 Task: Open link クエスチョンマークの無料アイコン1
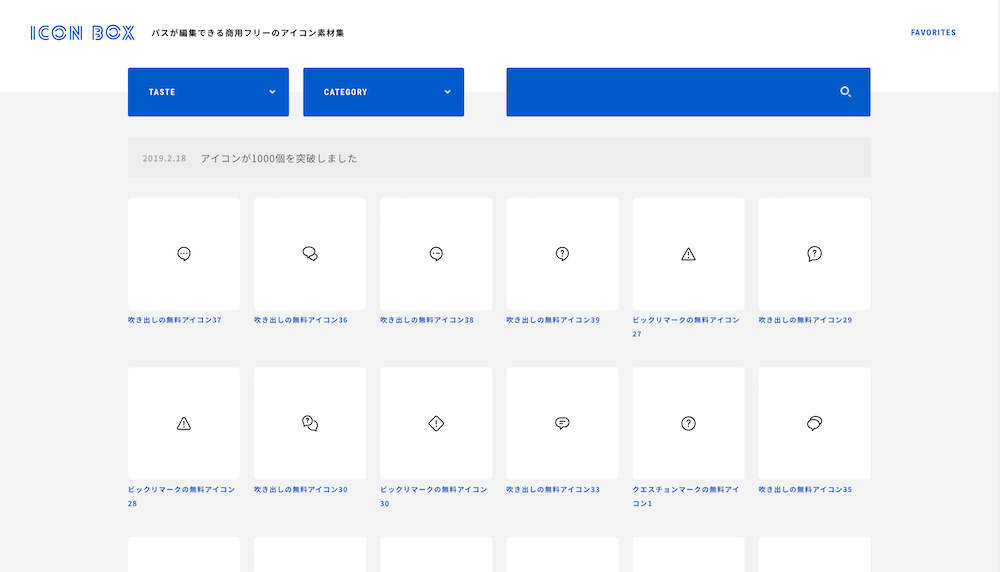pos(686,496)
